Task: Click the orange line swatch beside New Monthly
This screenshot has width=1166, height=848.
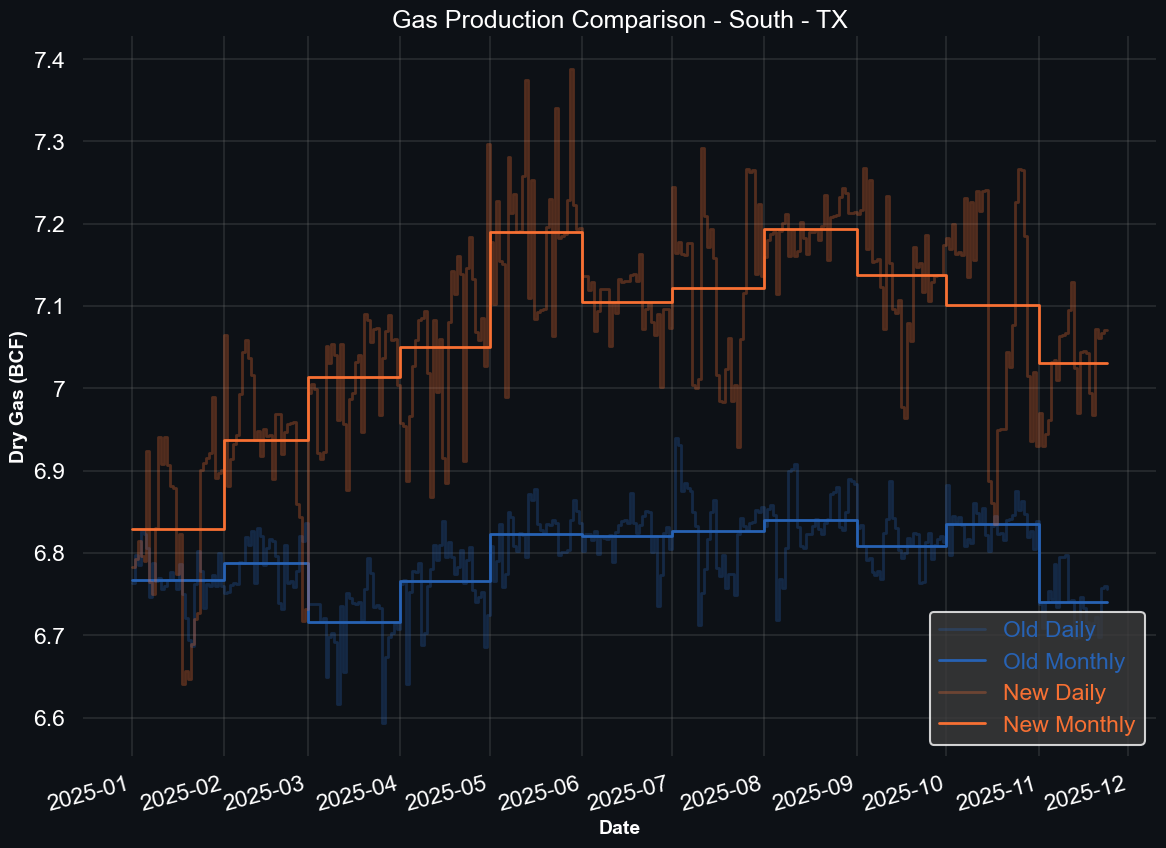Action: (964, 724)
